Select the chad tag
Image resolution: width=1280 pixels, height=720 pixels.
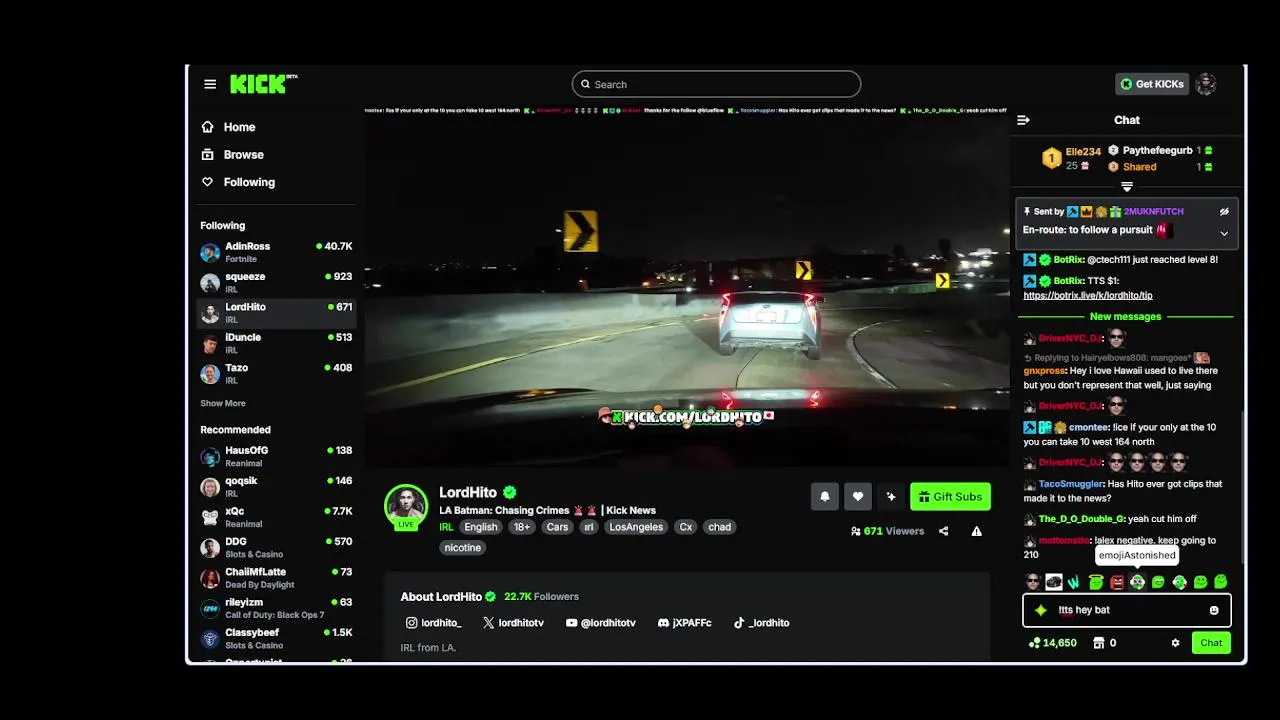[x=720, y=527]
